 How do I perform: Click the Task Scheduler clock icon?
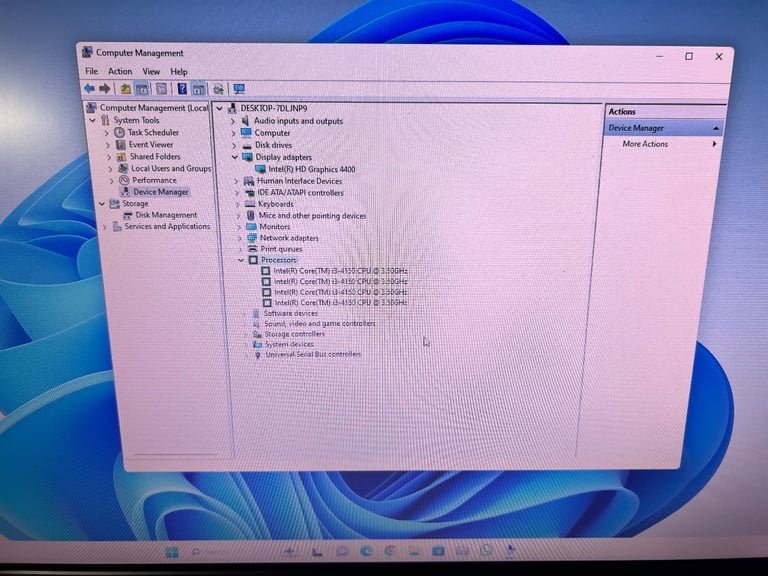tap(119, 132)
